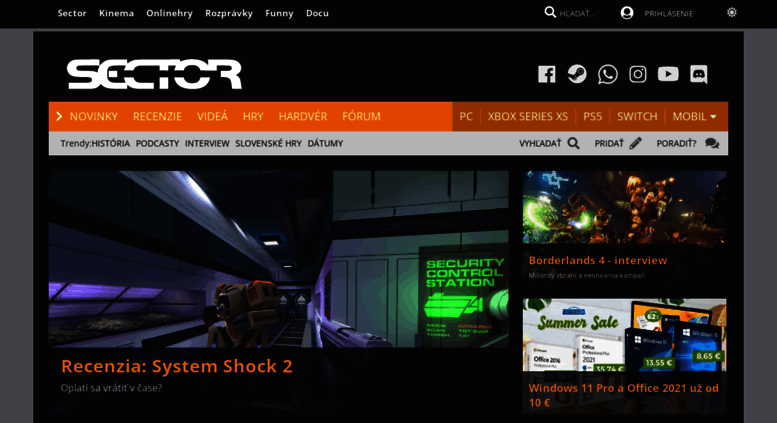Click 'Oplatí sa vrátiť v čase?' subtitle
This screenshot has height=423, width=777.
pyautogui.click(x=111, y=388)
